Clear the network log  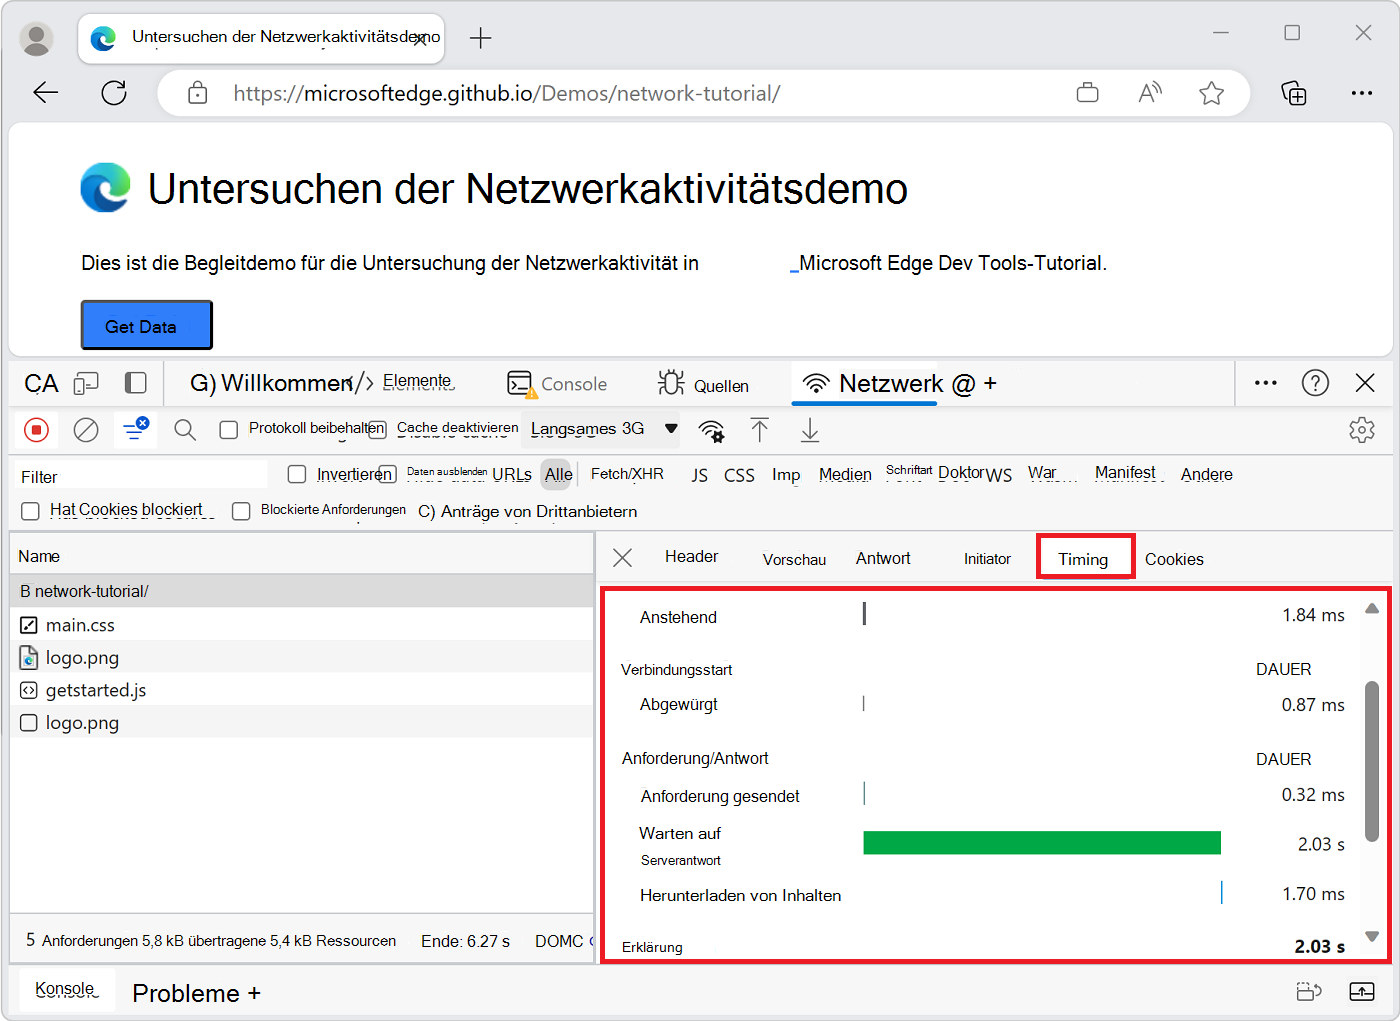(x=87, y=430)
